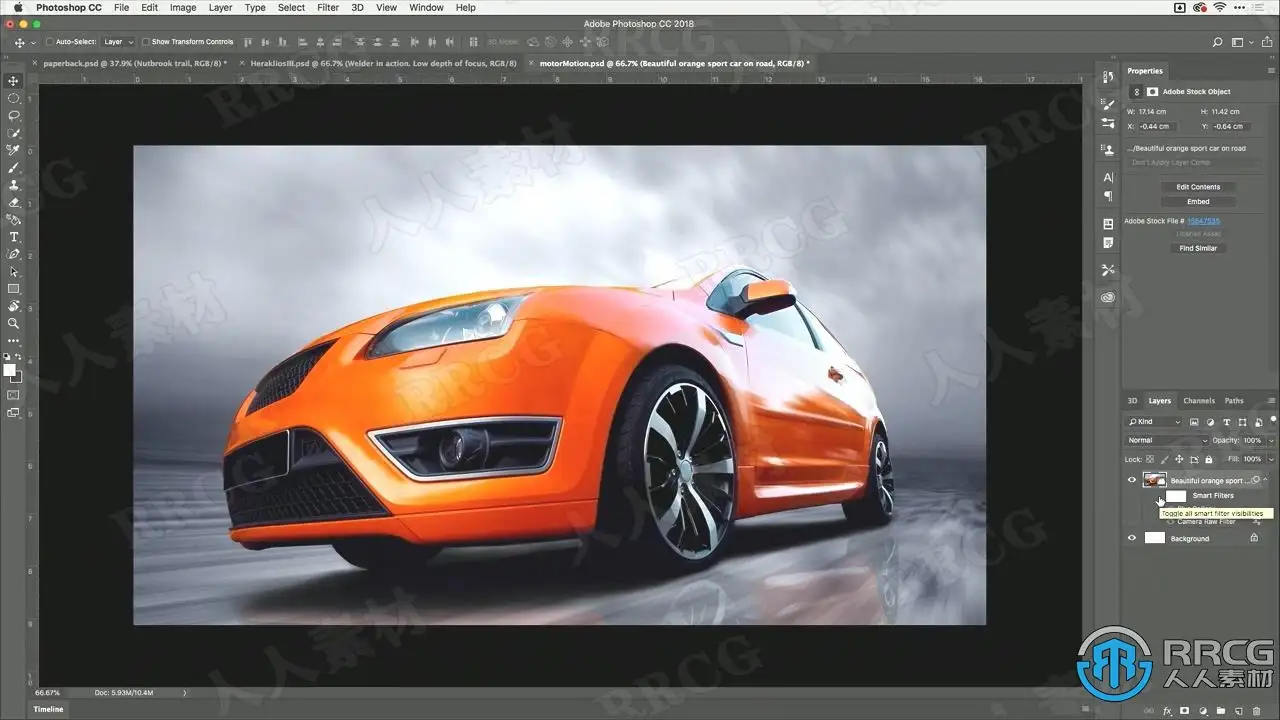The width and height of the screenshot is (1280, 720).
Task: Switch to the Channels tab
Action: tap(1198, 401)
